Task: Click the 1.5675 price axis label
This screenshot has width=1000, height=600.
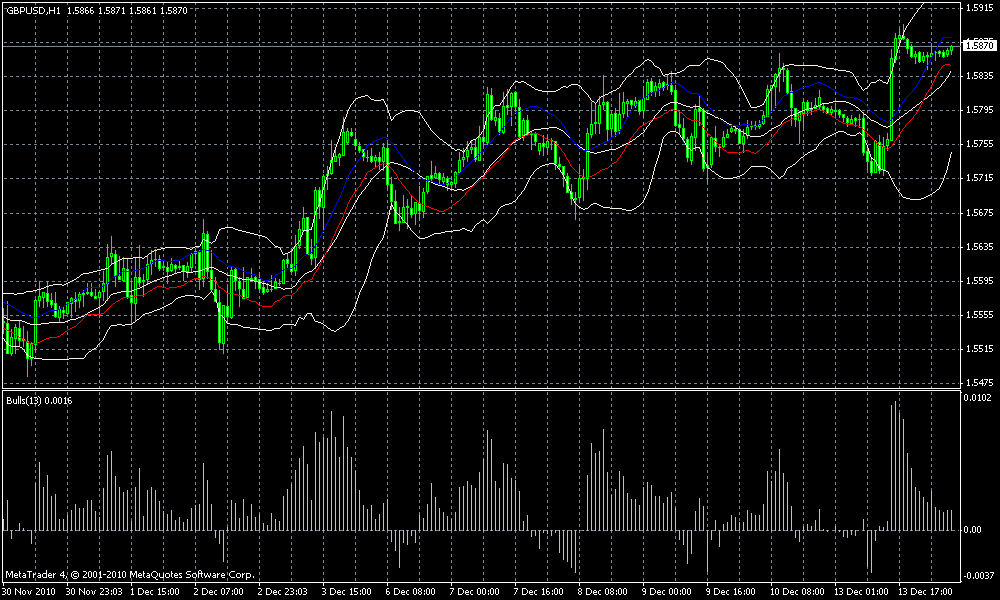Action: coord(980,212)
